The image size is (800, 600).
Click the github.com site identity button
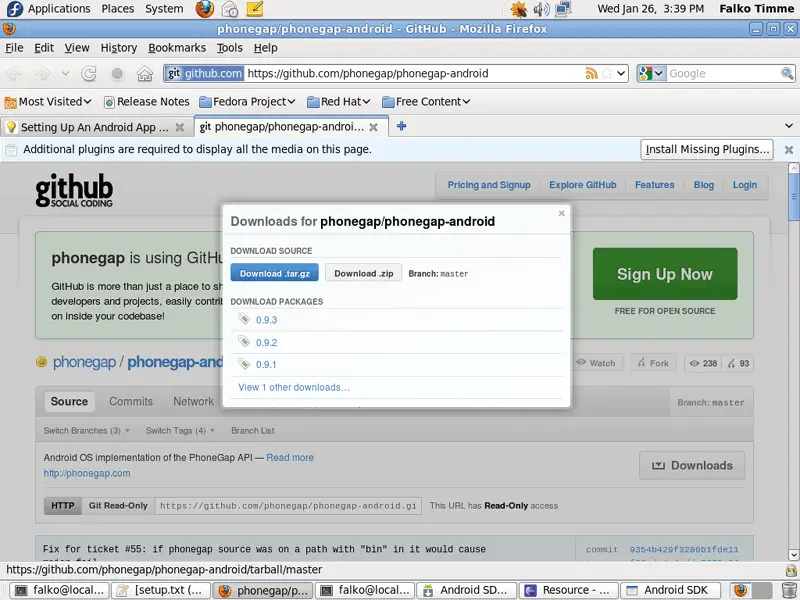click(205, 73)
